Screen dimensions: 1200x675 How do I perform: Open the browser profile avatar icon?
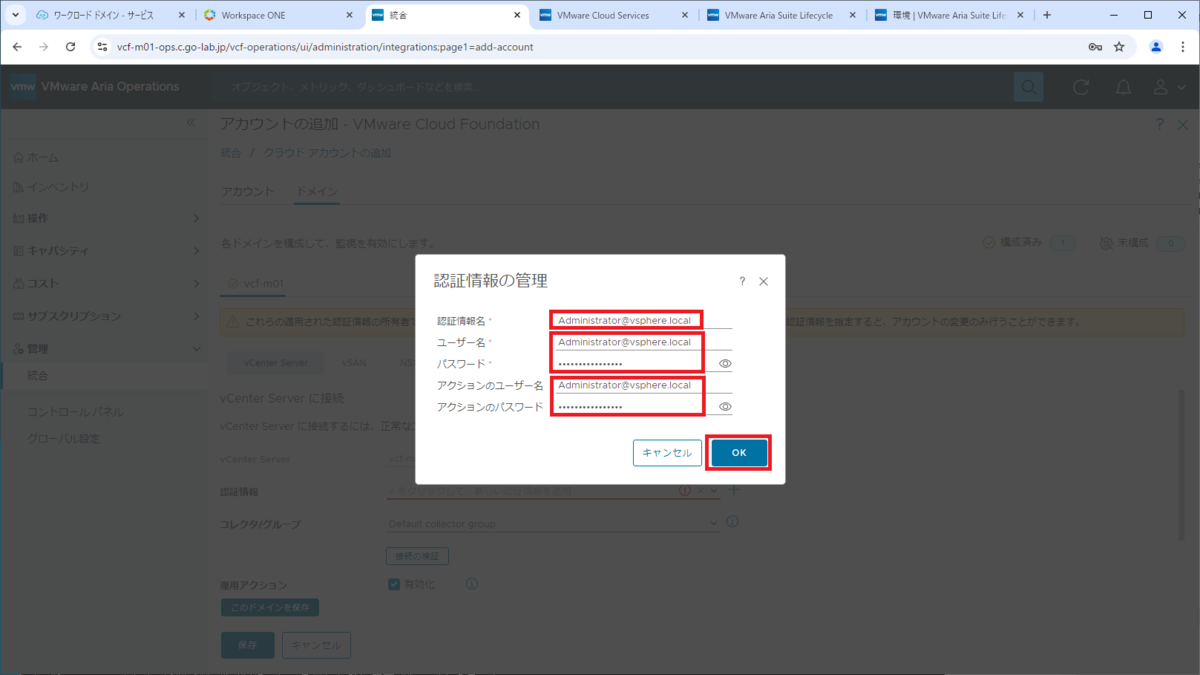[x=1156, y=47]
